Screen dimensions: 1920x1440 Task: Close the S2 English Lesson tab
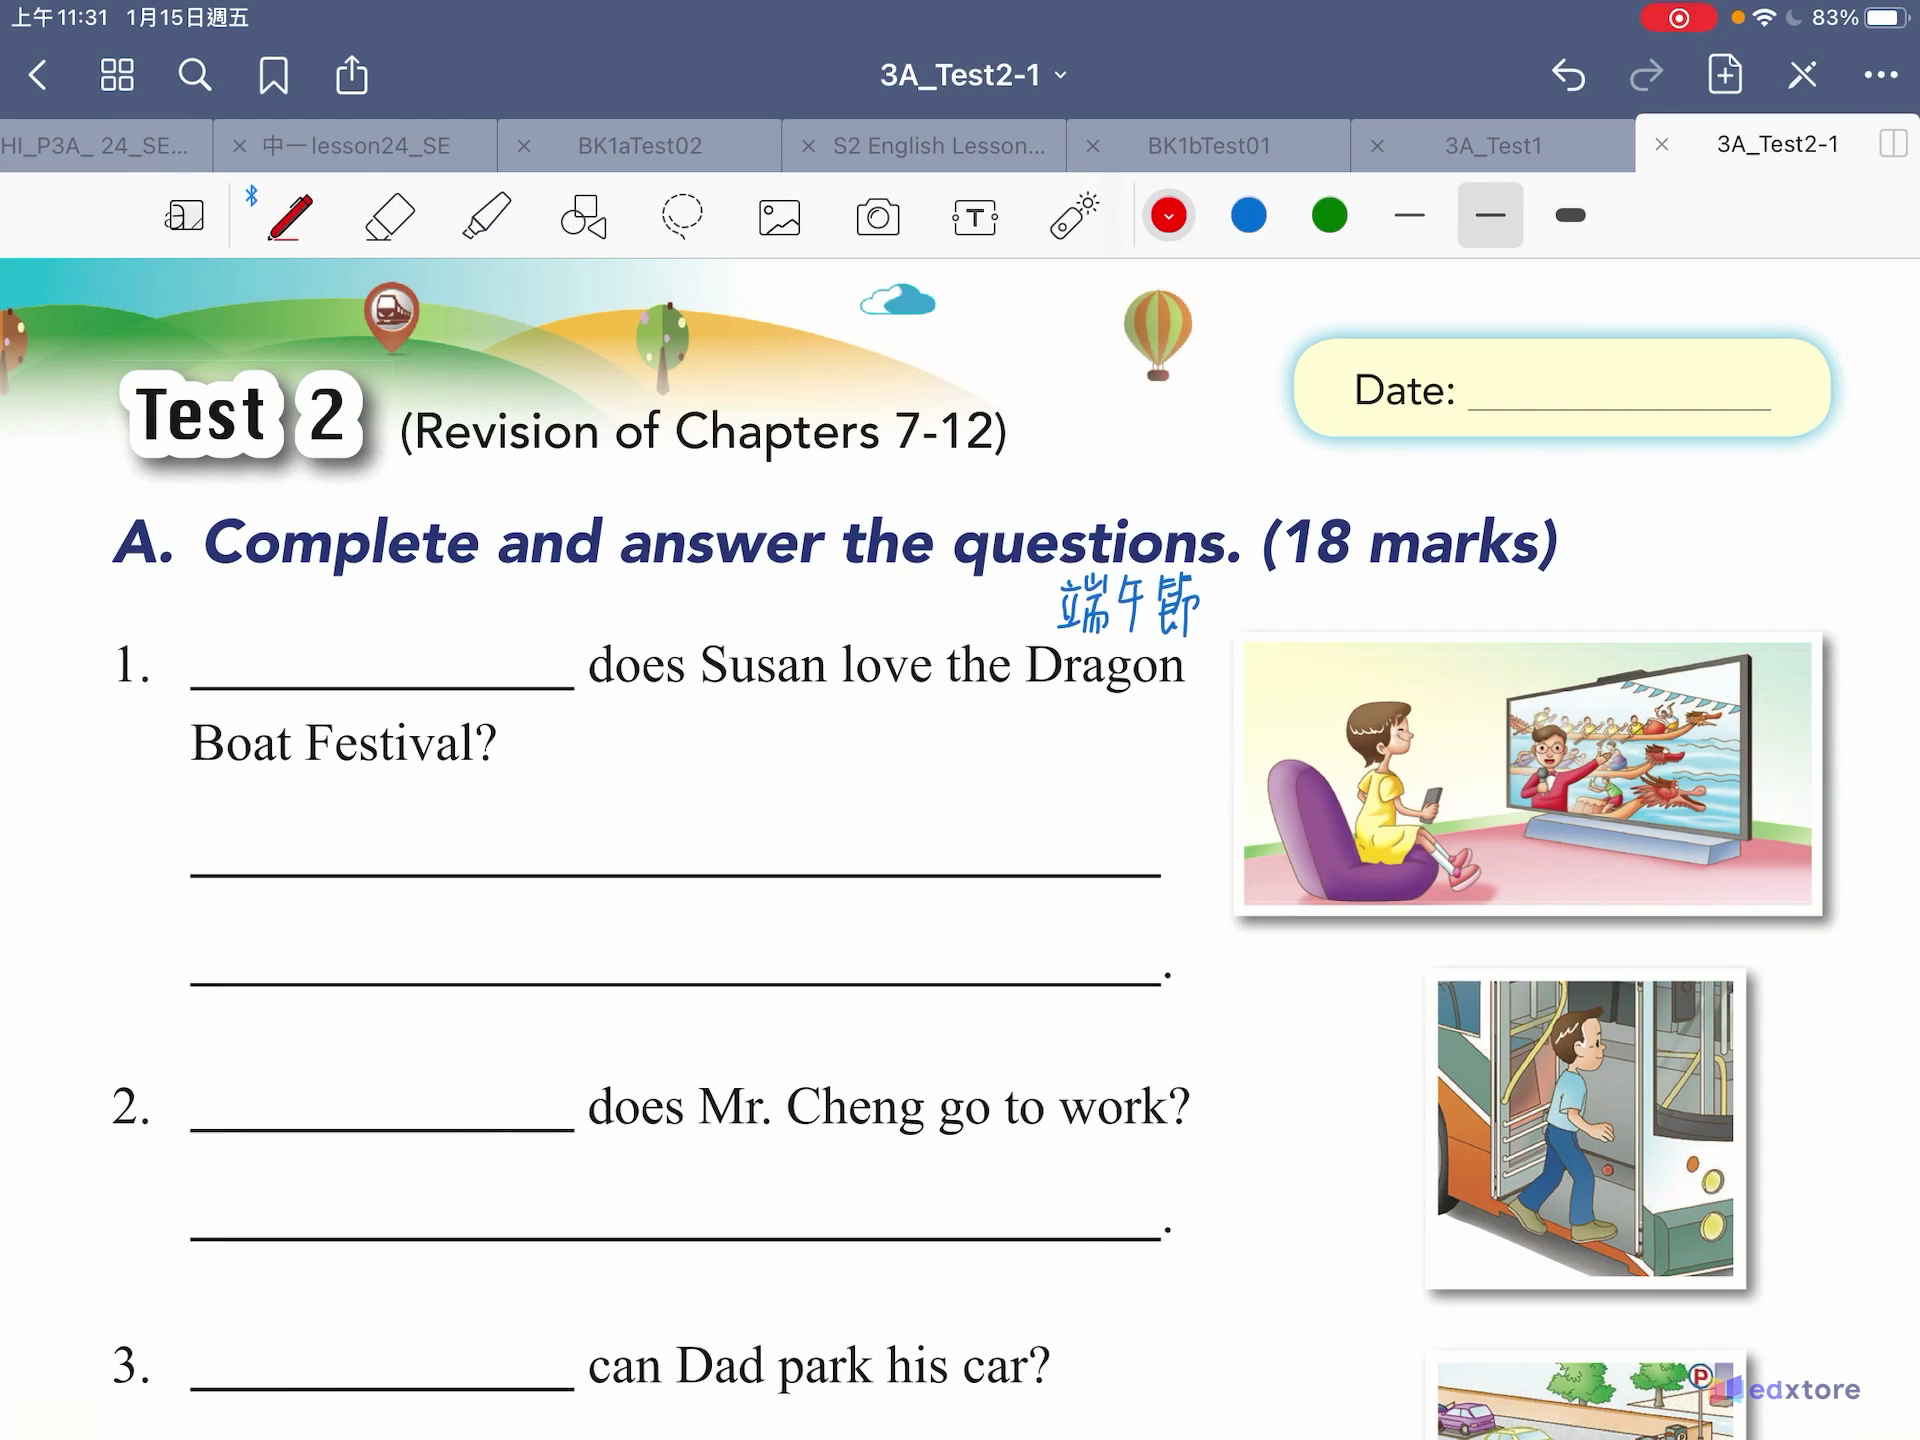click(808, 146)
